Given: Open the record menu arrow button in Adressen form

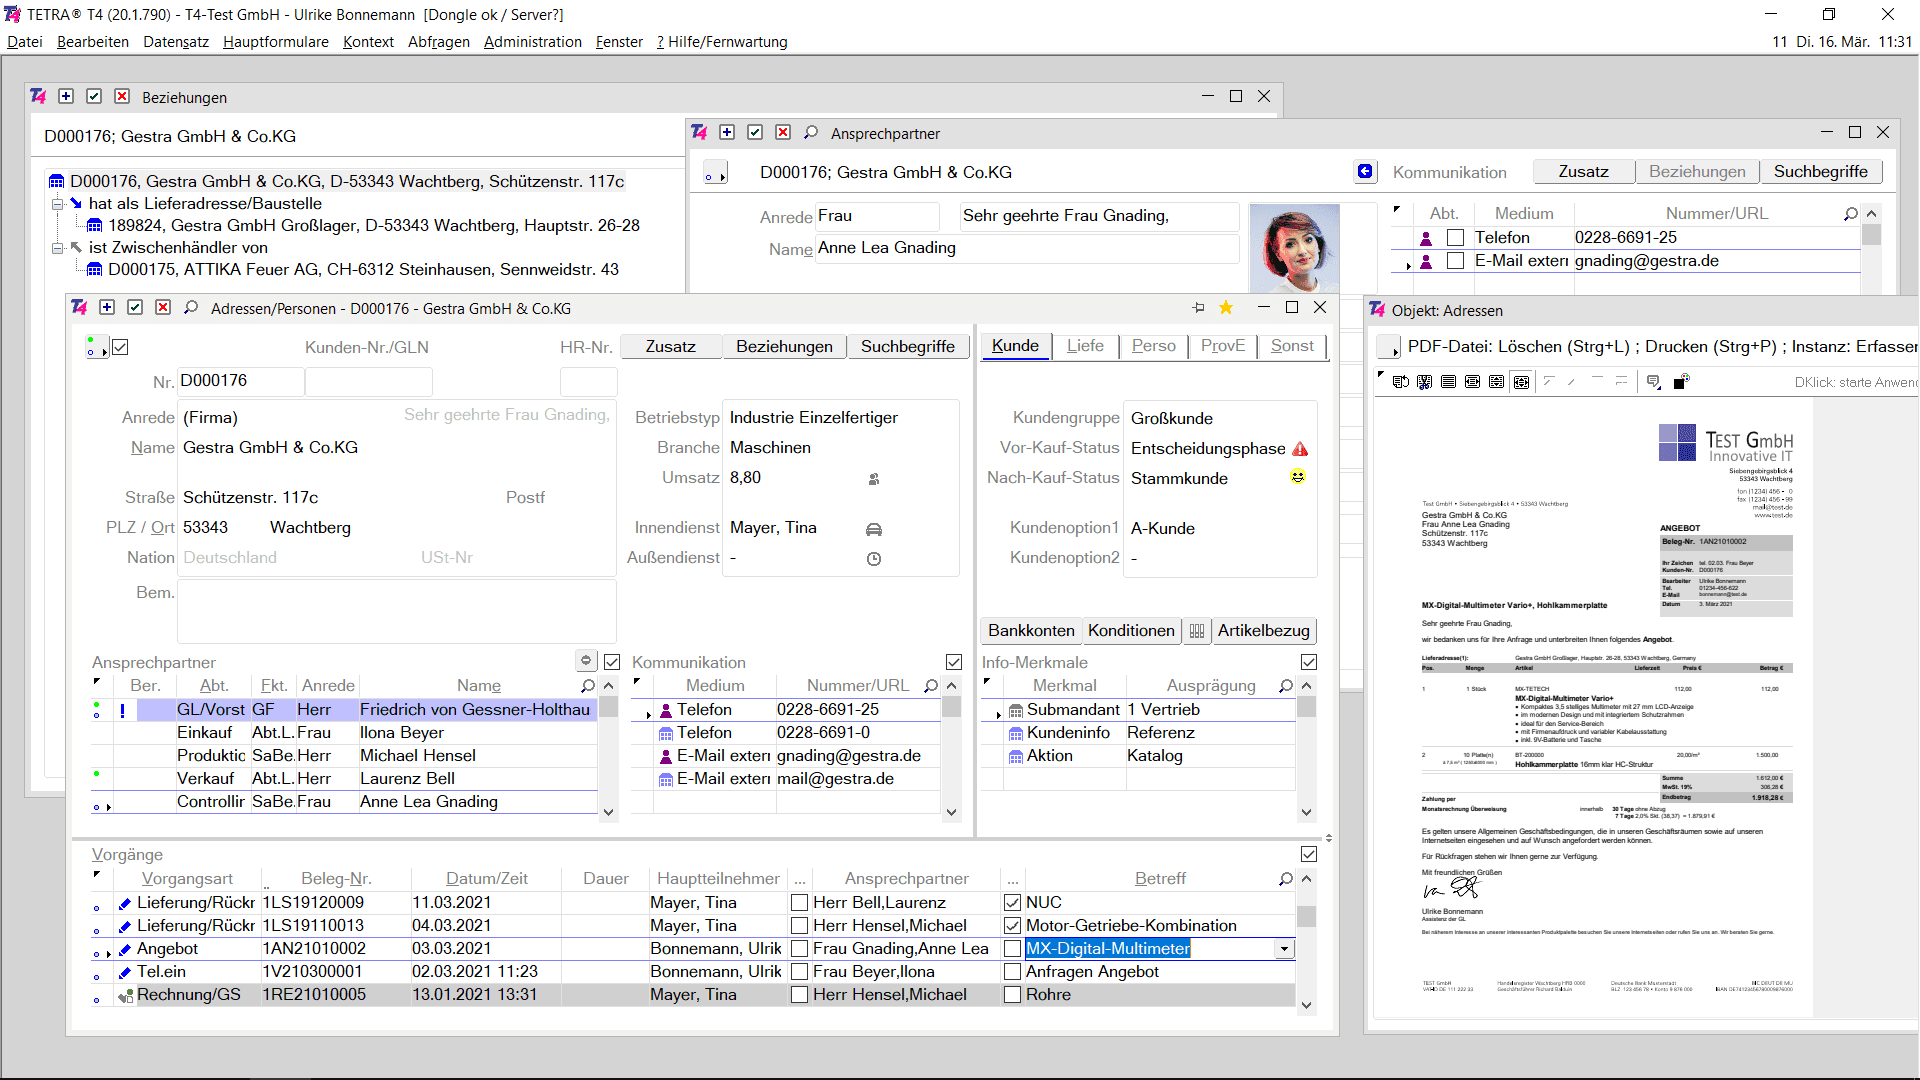Looking at the screenshot, I should click(x=97, y=347).
